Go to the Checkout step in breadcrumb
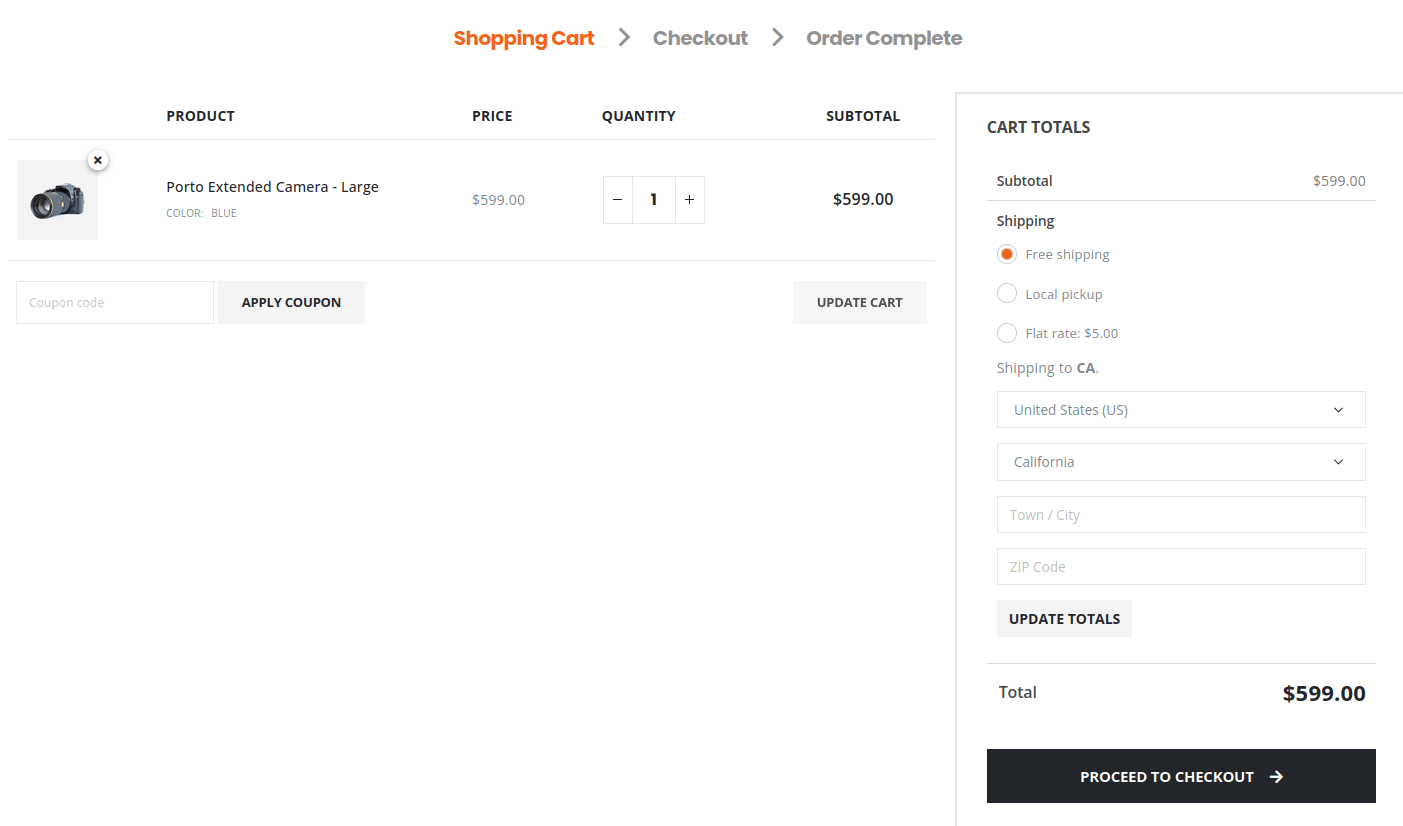 pos(700,37)
